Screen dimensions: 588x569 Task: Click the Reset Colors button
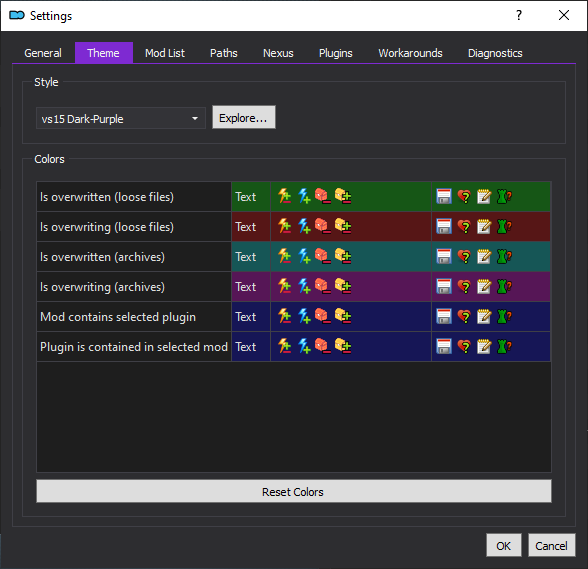tap(294, 491)
